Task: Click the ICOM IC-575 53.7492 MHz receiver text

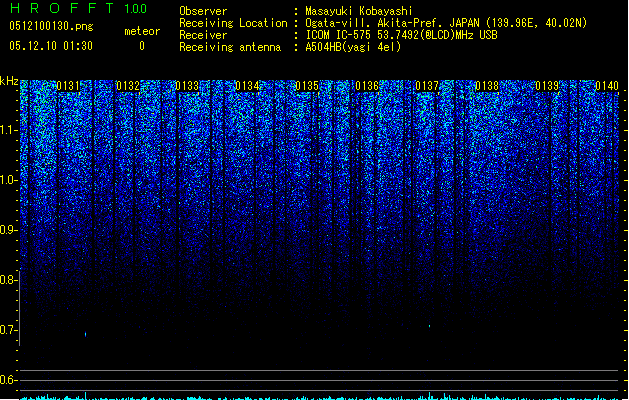Action: pyautogui.click(x=402, y=35)
